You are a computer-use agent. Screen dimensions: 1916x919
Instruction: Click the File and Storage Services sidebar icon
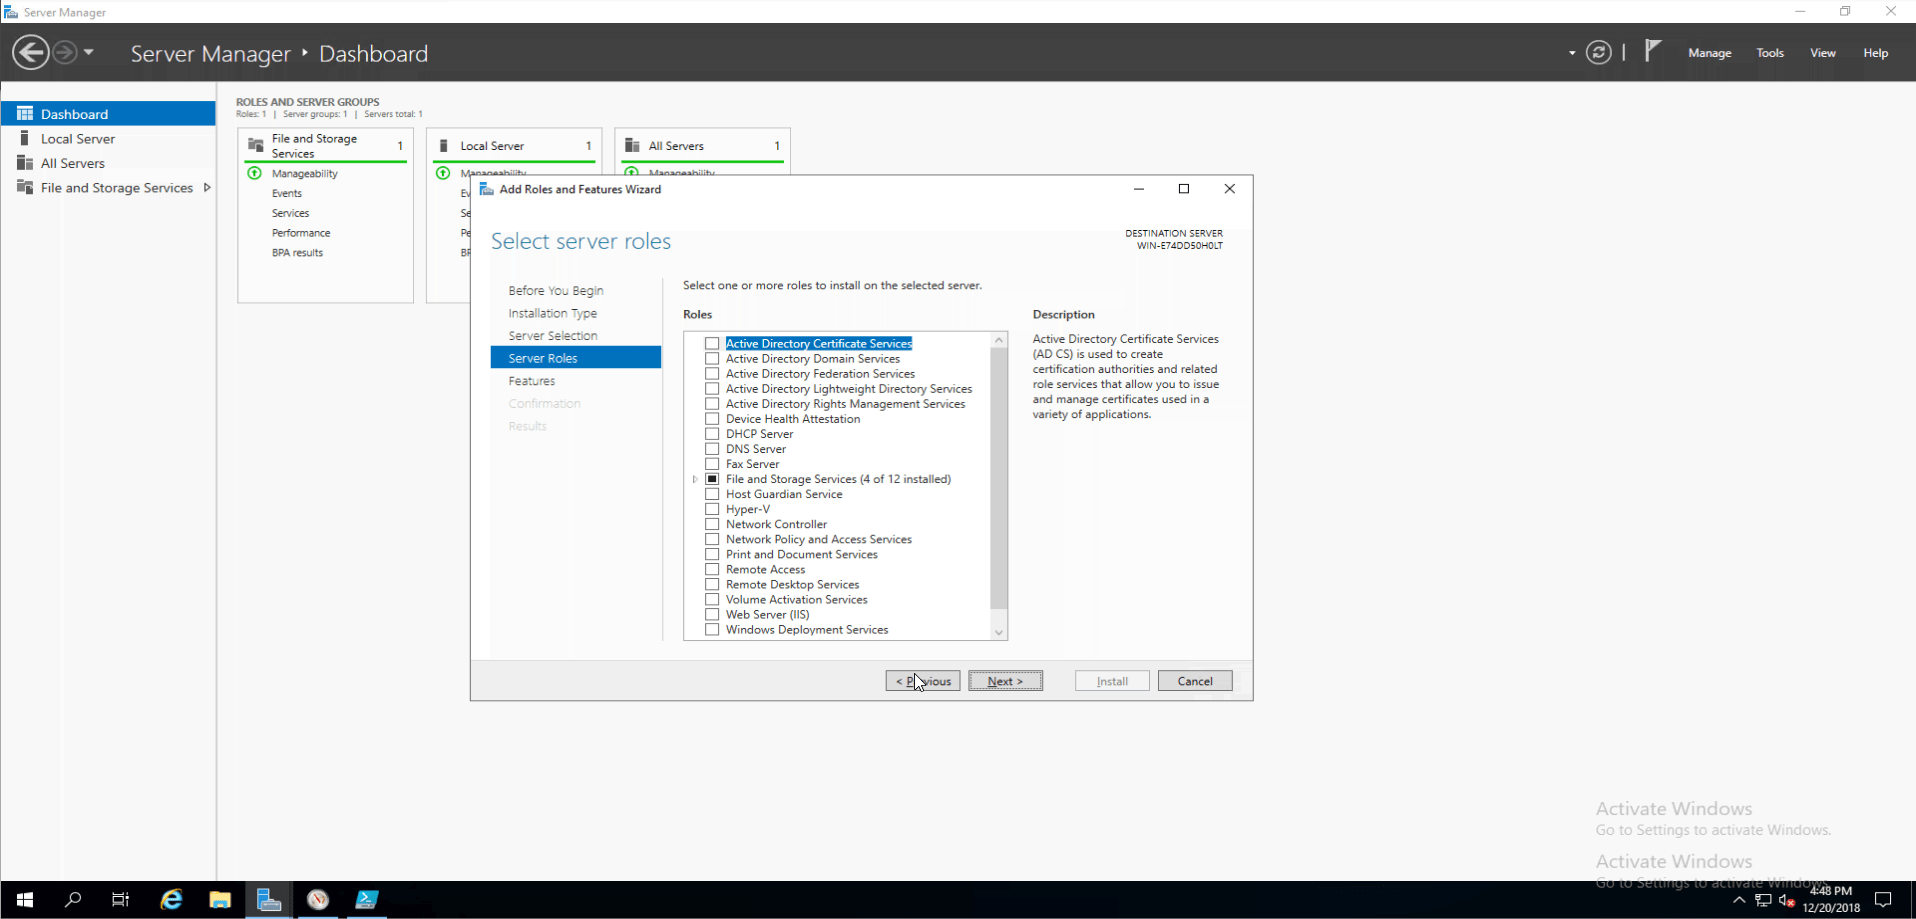pos(25,187)
